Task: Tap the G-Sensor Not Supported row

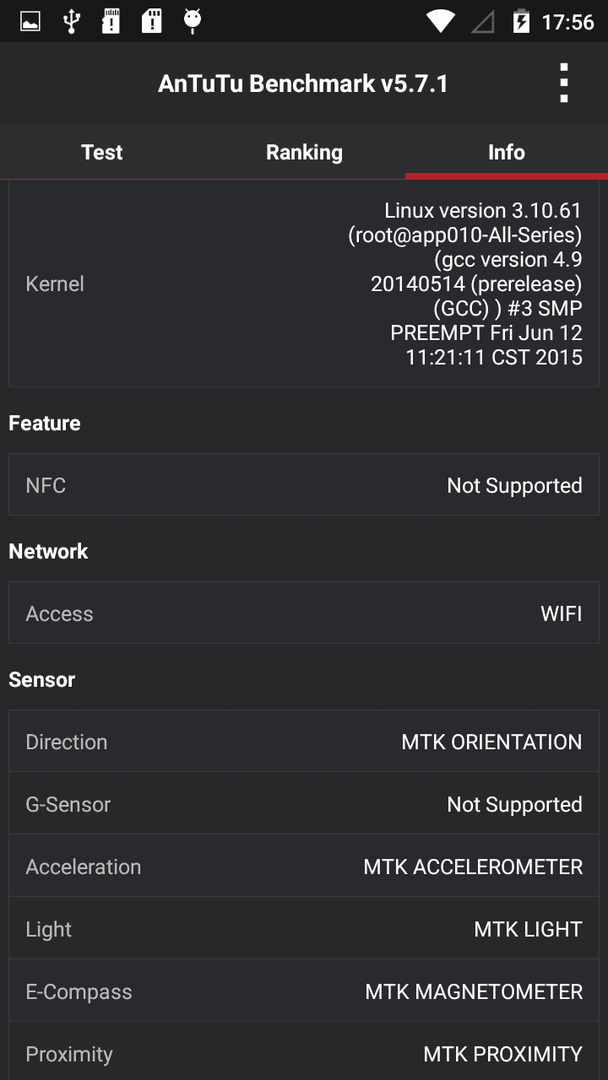Action: 304,804
